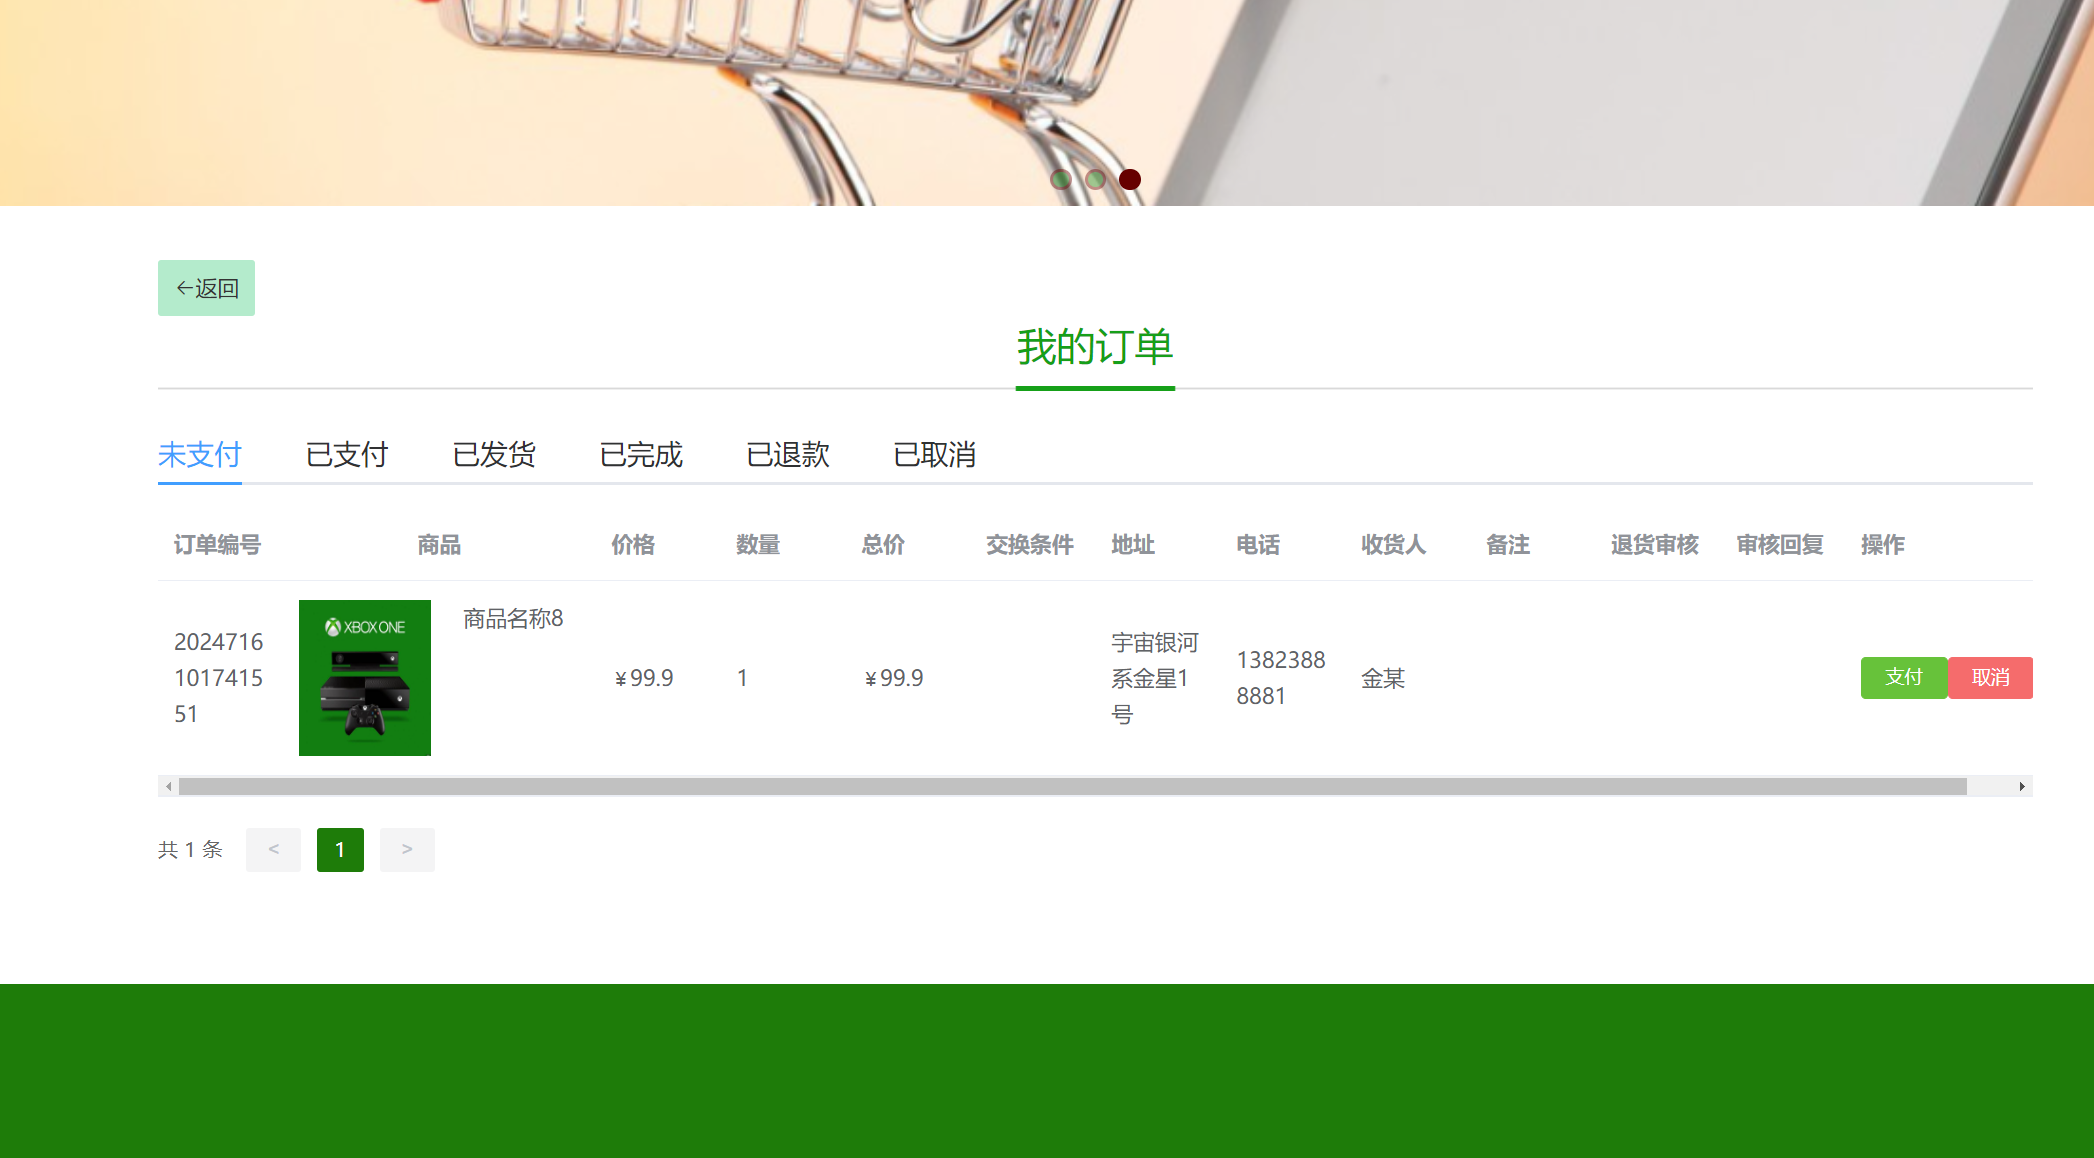Click the order number 202471610174155
Viewport: 2094px width, 1158px height.
coord(219,677)
